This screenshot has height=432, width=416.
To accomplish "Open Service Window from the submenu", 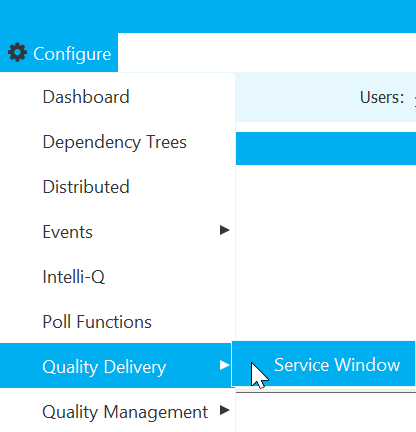I will 323,364.
